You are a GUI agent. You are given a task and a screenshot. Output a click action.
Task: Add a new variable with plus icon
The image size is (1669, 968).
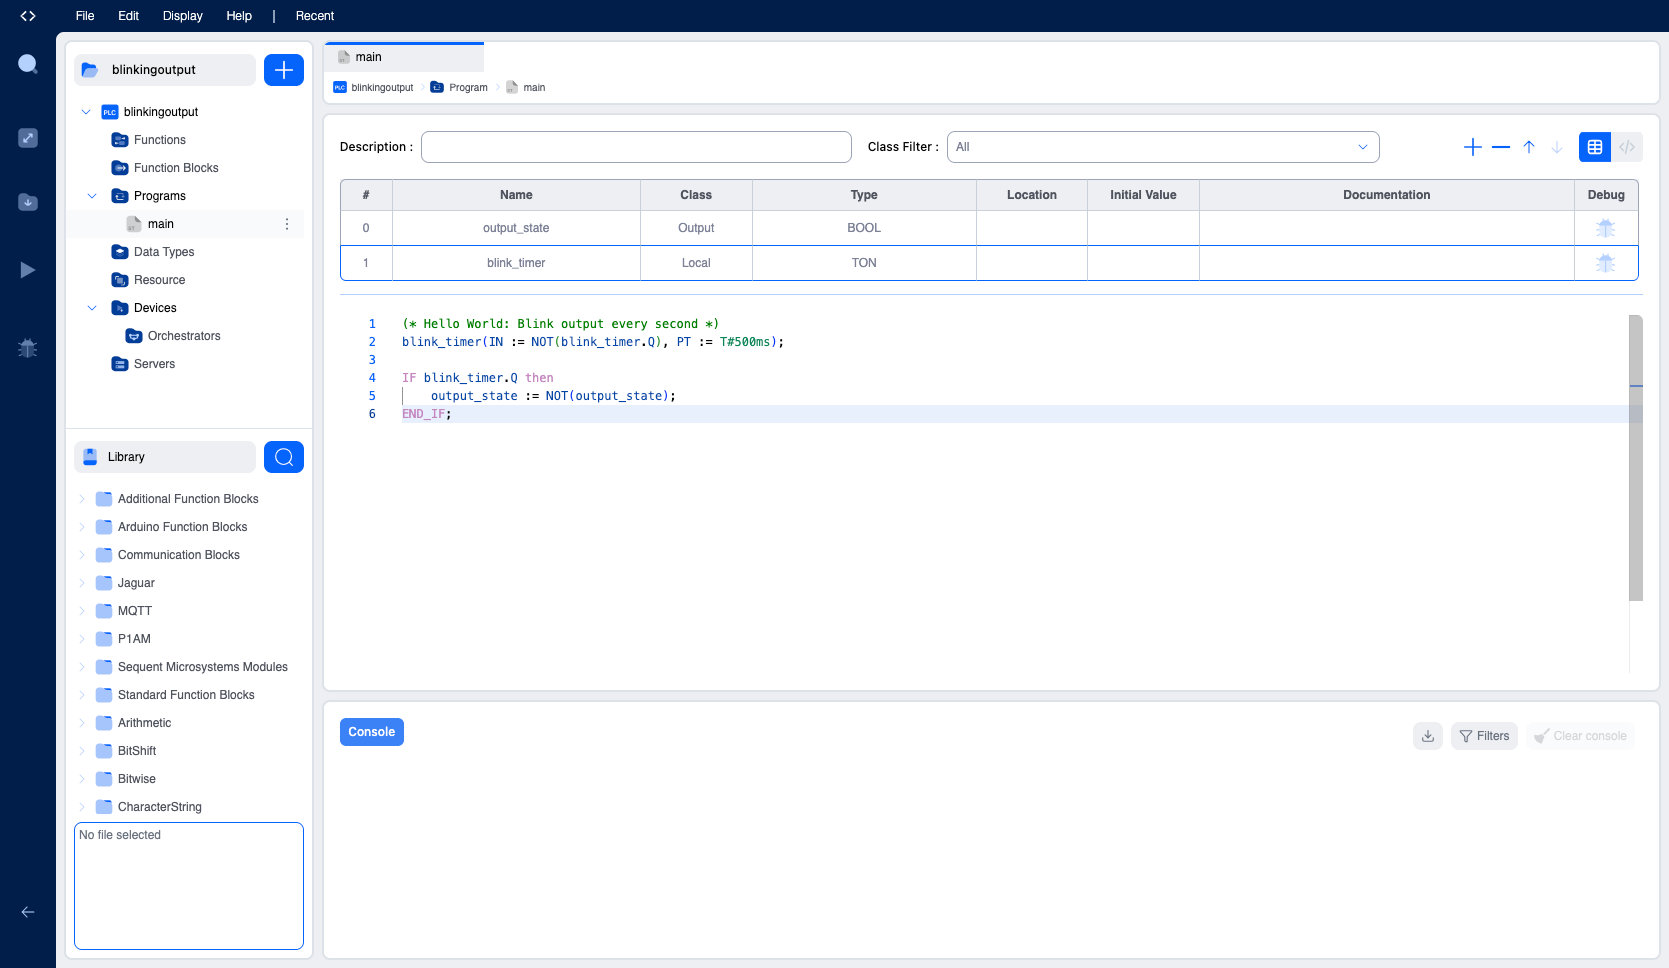(1473, 147)
